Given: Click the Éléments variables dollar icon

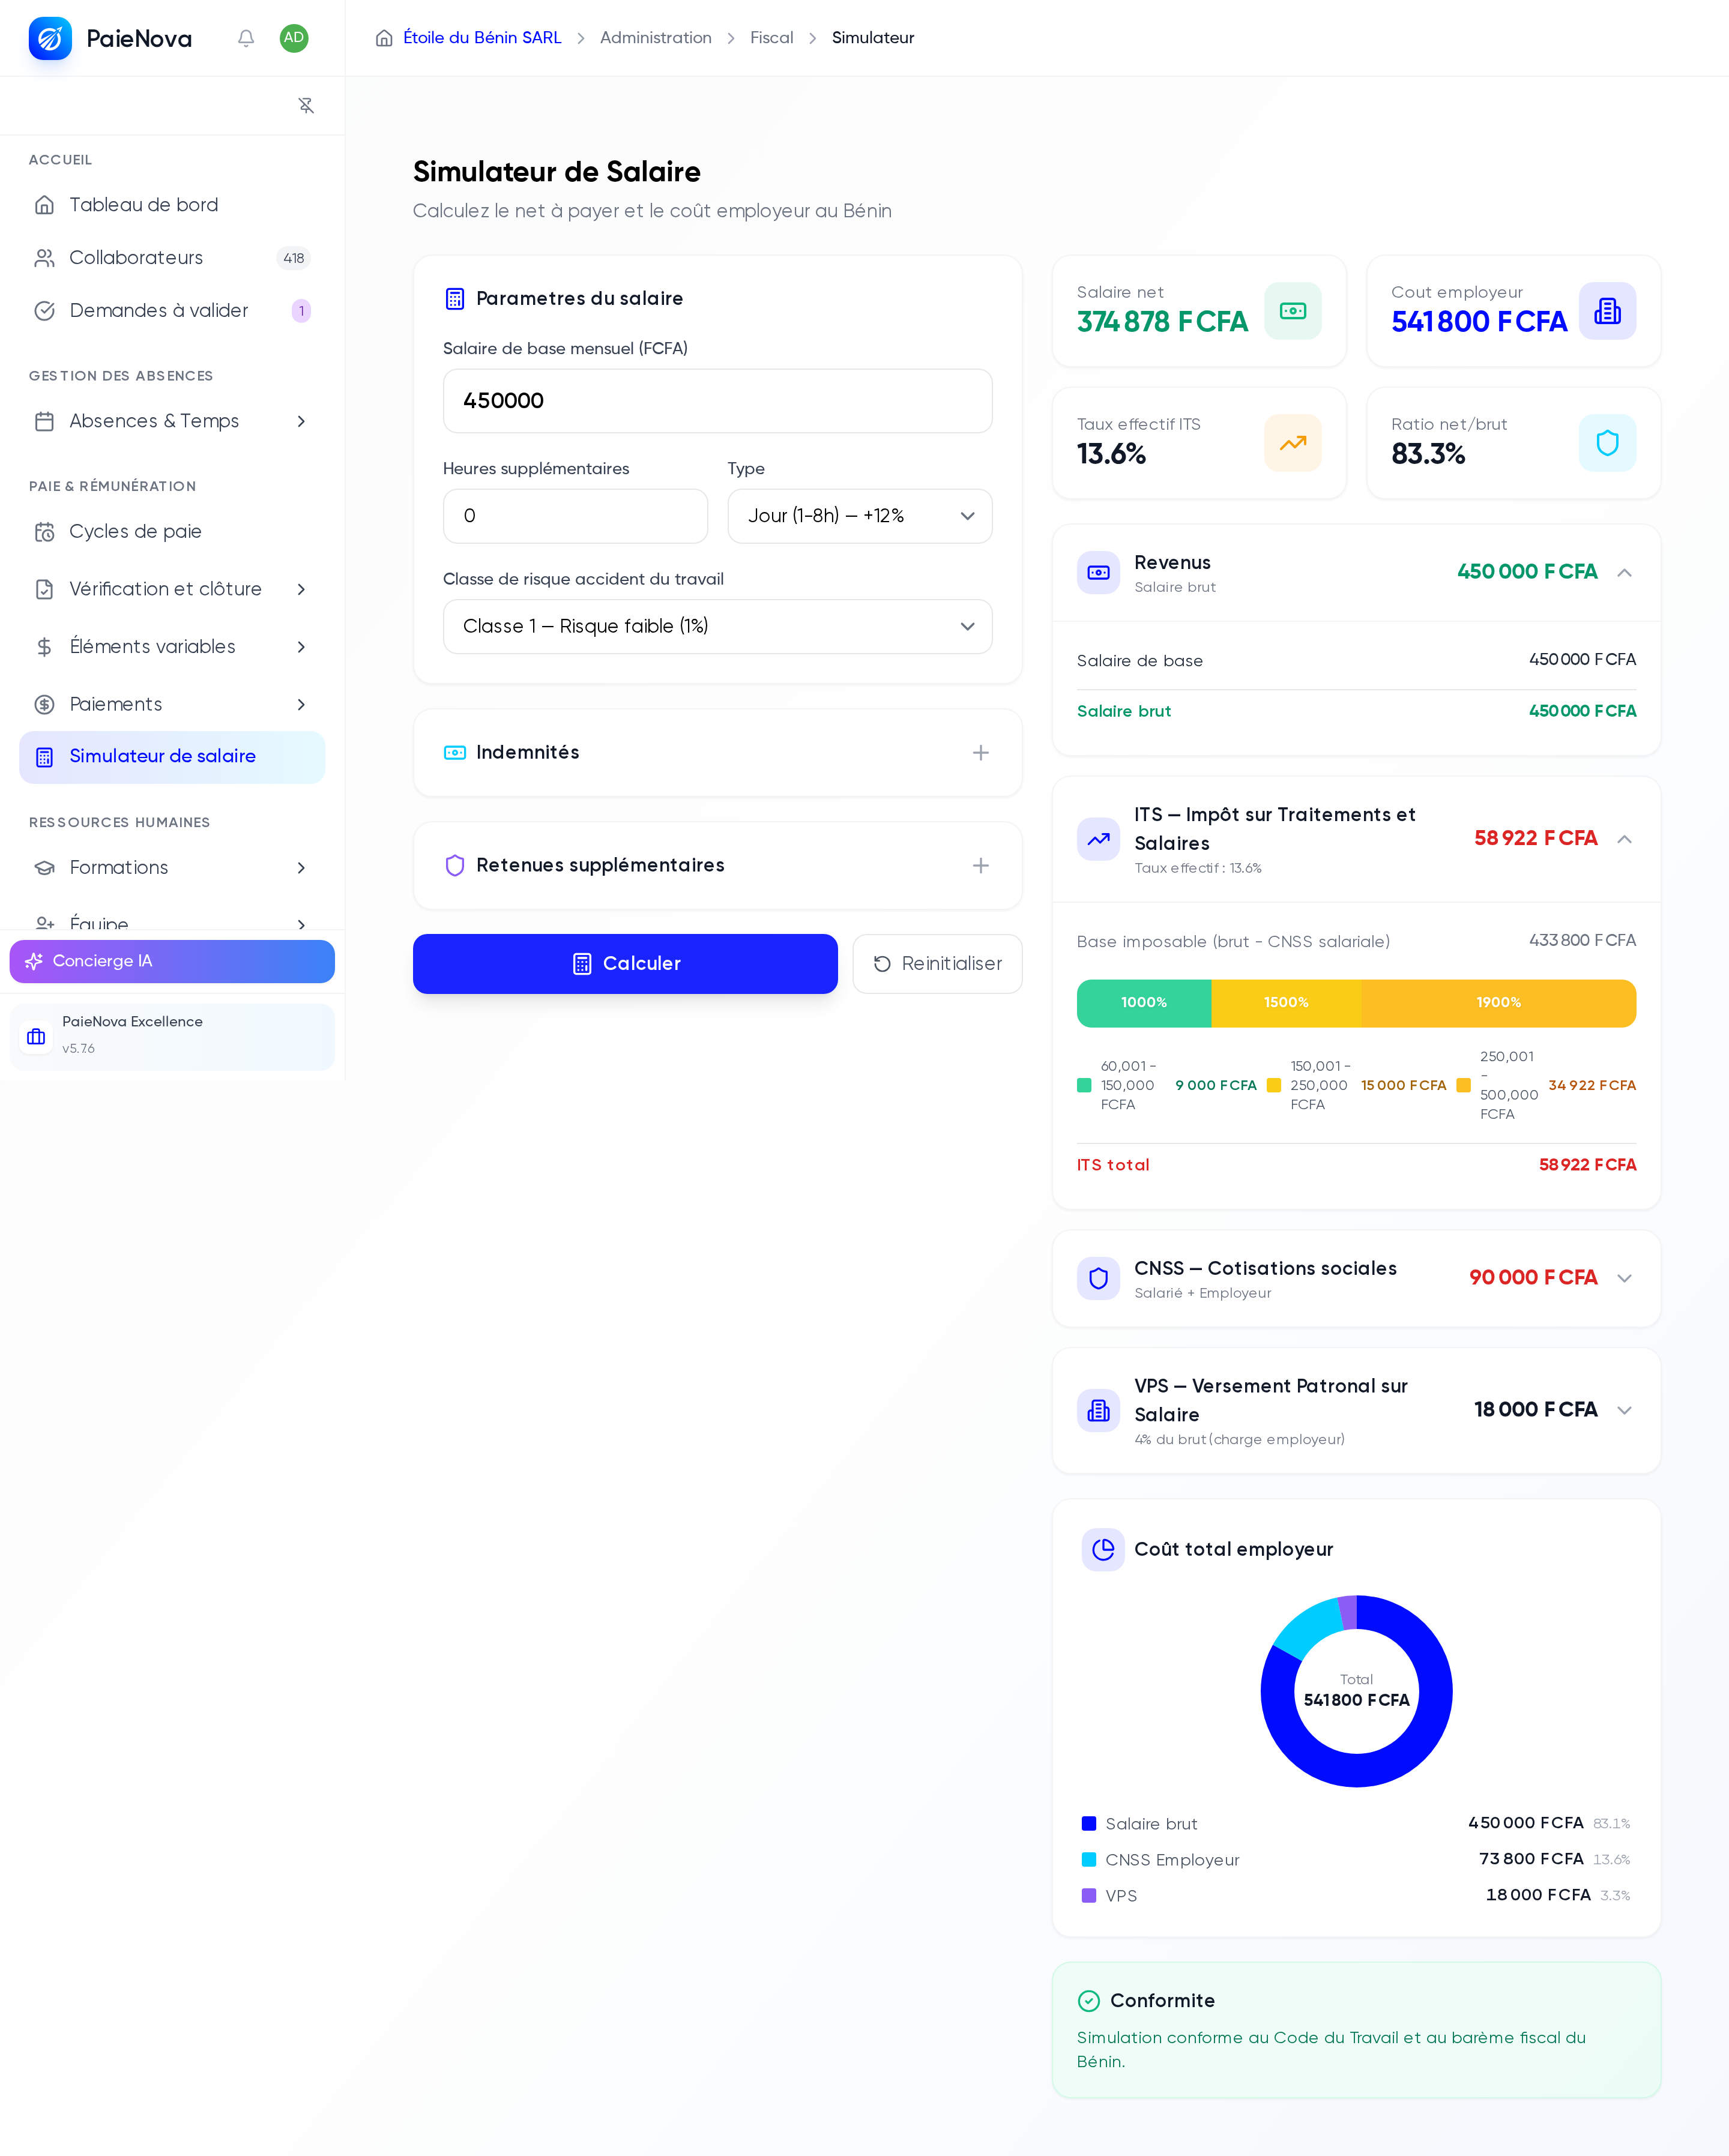Looking at the screenshot, I should pyautogui.click(x=44, y=647).
